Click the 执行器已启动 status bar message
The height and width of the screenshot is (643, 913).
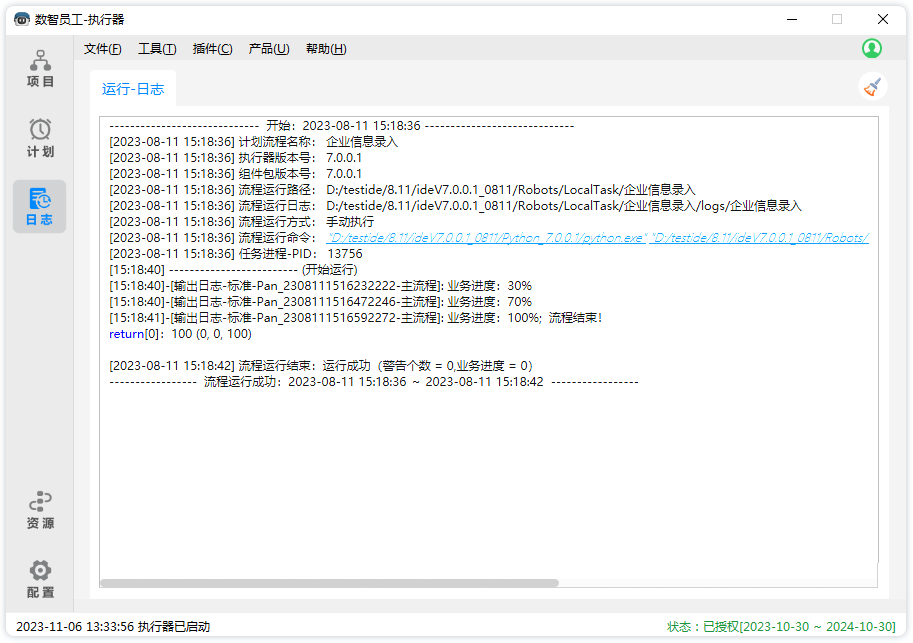click(174, 626)
